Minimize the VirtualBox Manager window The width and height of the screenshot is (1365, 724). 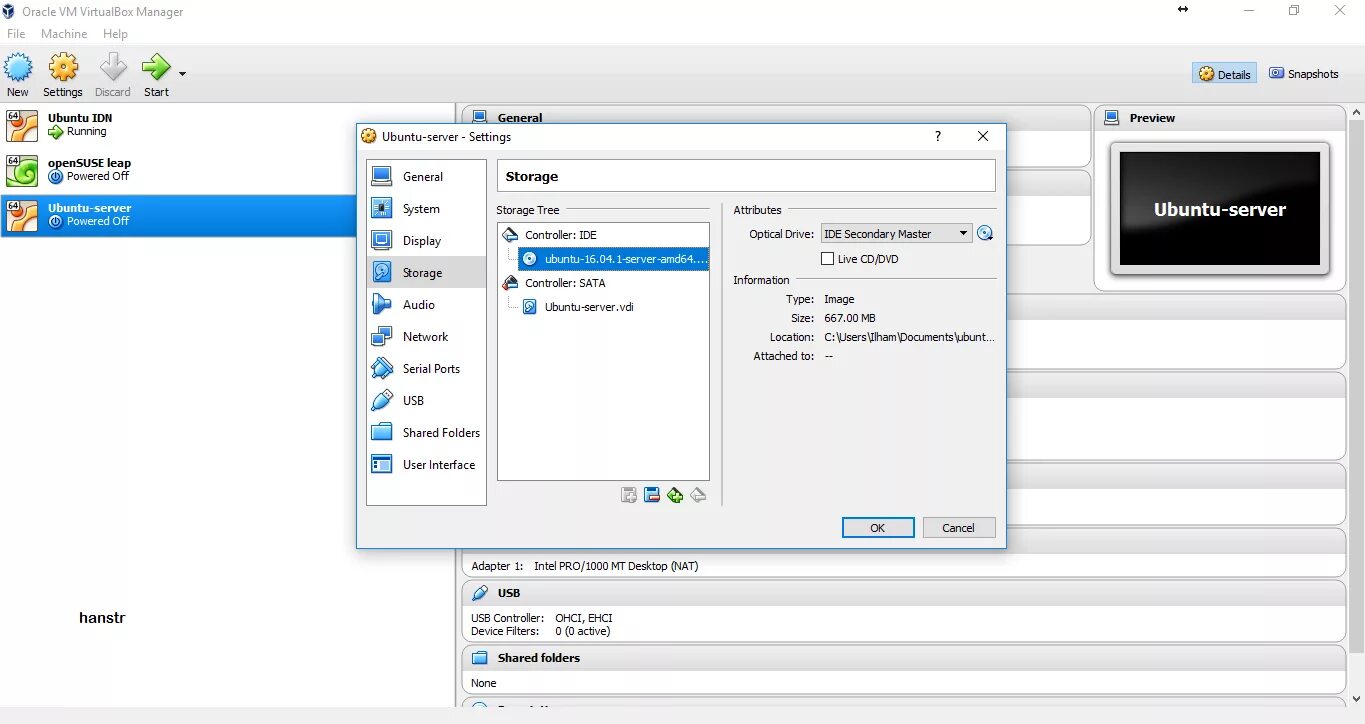click(x=1248, y=10)
